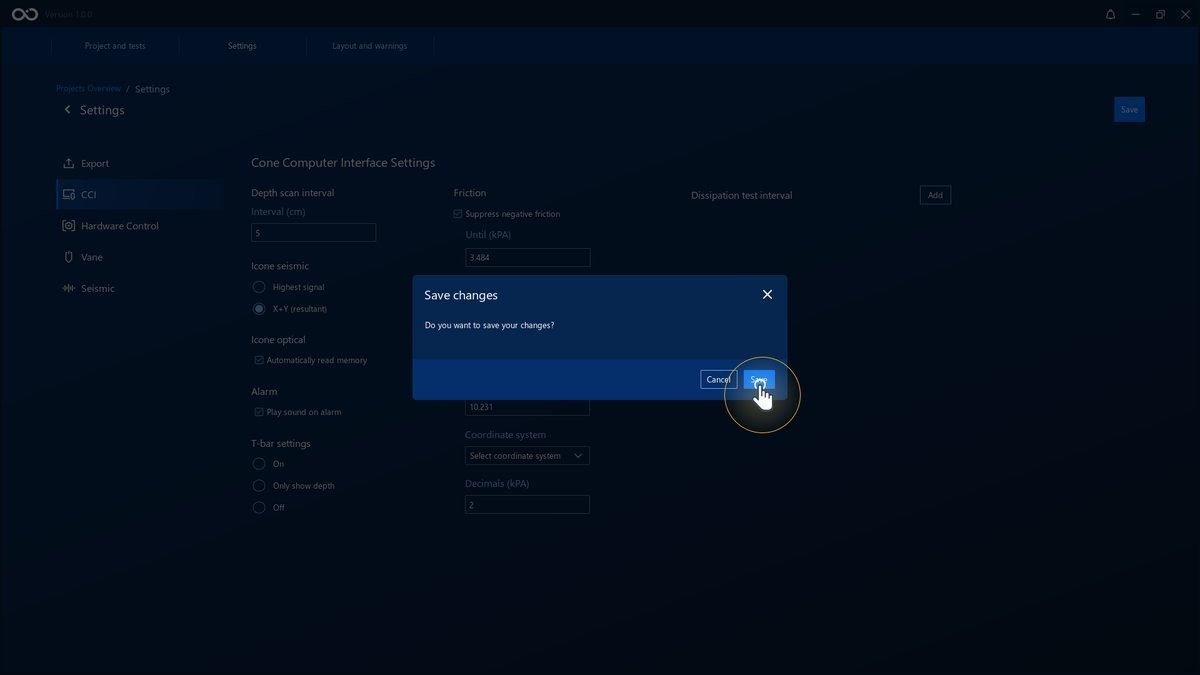The height and width of the screenshot is (675, 1200).
Task: Open the Layout and warnings tab
Action: [x=370, y=46]
